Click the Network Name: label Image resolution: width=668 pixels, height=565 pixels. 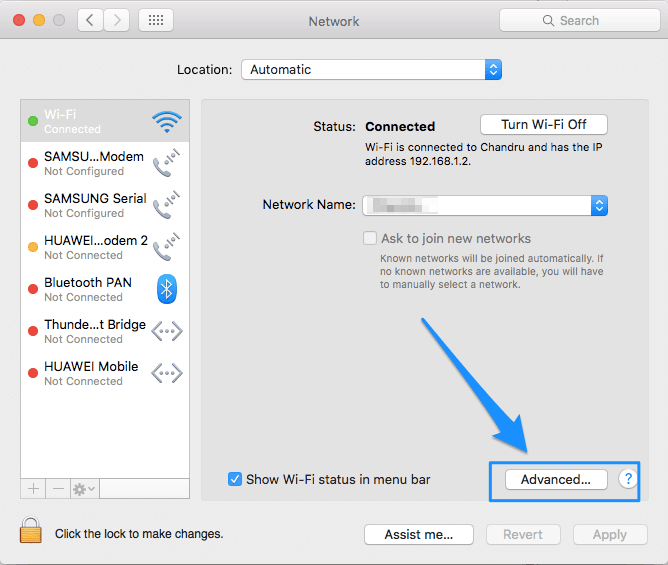309,205
